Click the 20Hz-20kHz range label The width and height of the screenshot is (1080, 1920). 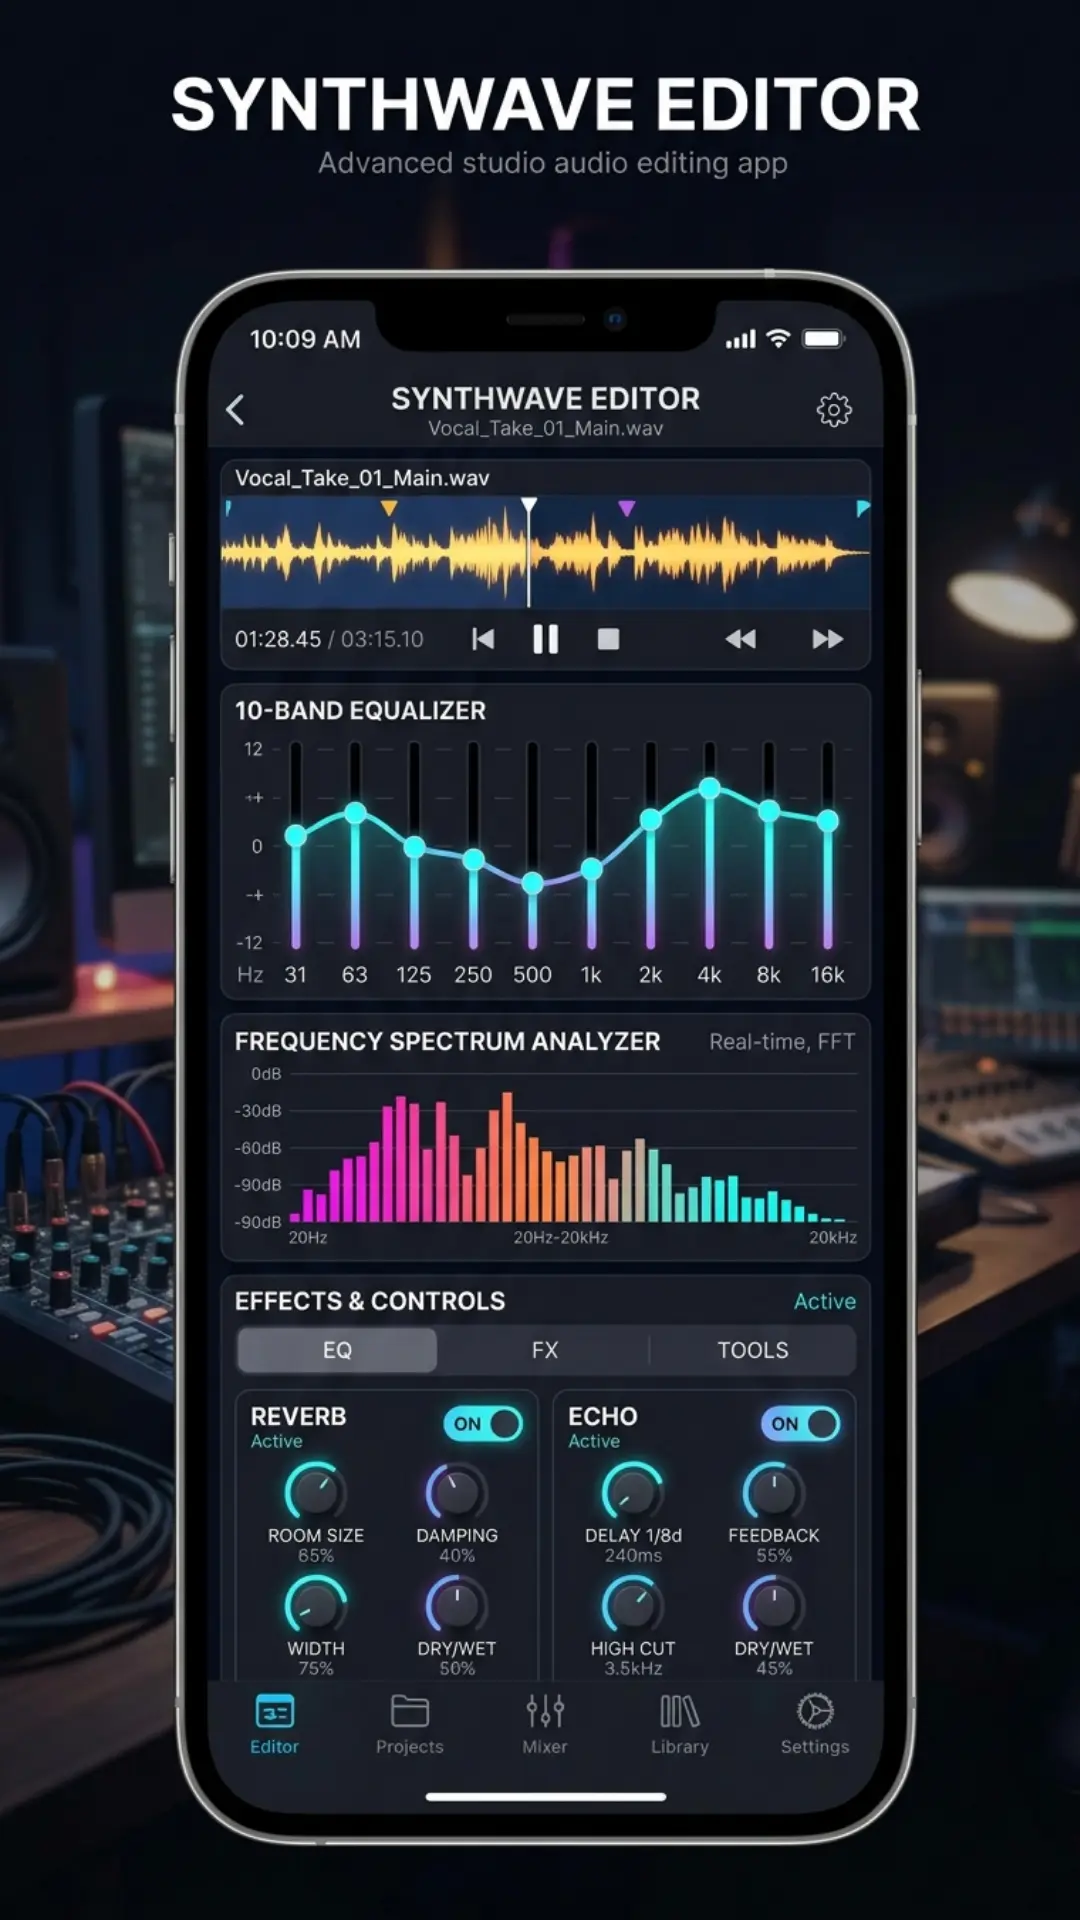point(561,1238)
